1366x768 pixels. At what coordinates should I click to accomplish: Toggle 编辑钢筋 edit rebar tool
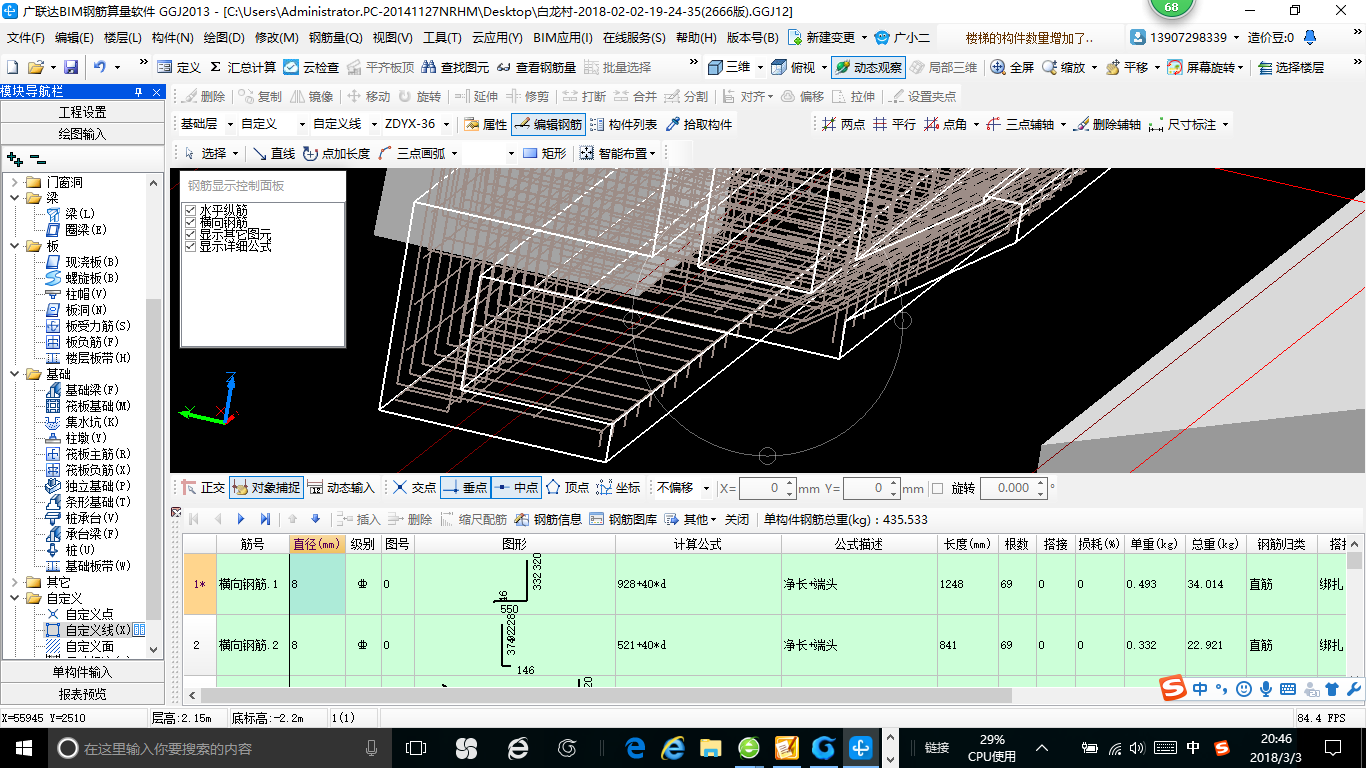click(x=548, y=124)
